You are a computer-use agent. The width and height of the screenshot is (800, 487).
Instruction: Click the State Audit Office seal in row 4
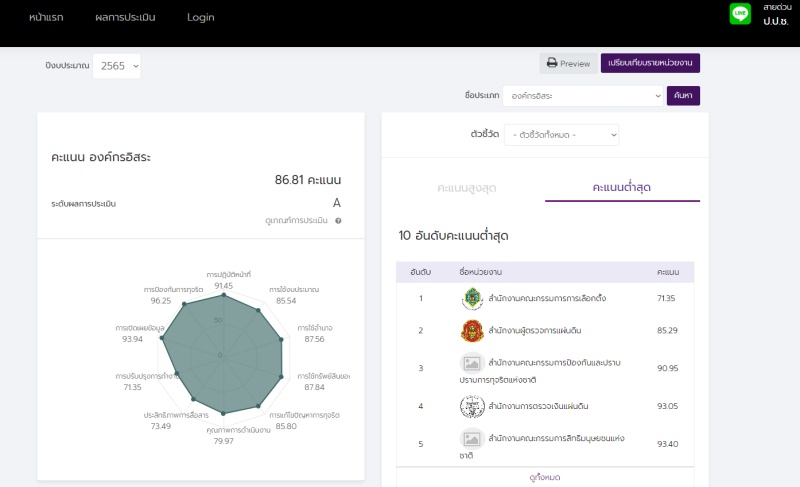coord(471,406)
